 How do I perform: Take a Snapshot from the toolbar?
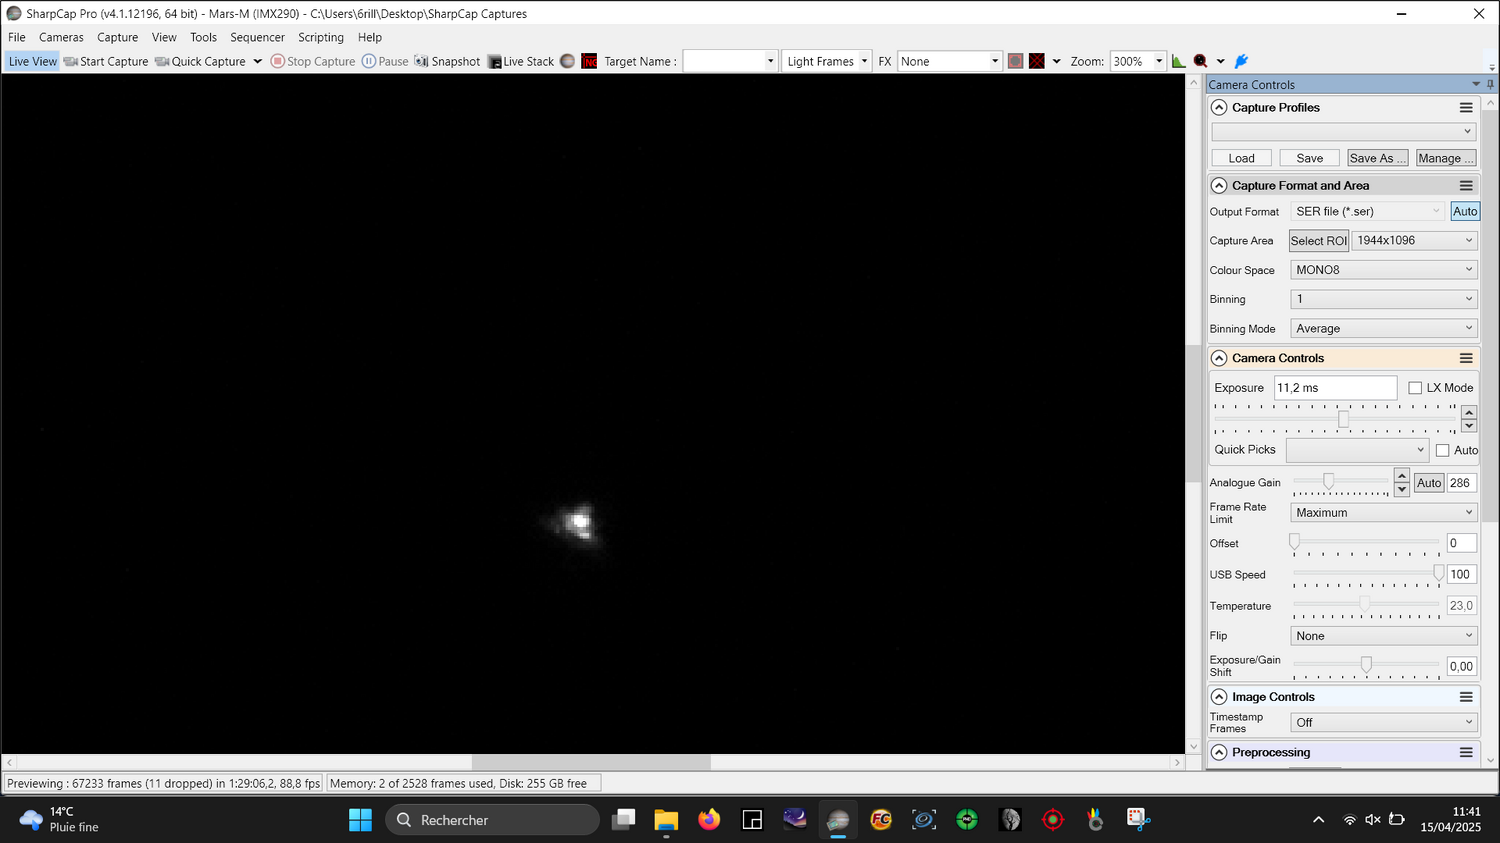click(447, 61)
